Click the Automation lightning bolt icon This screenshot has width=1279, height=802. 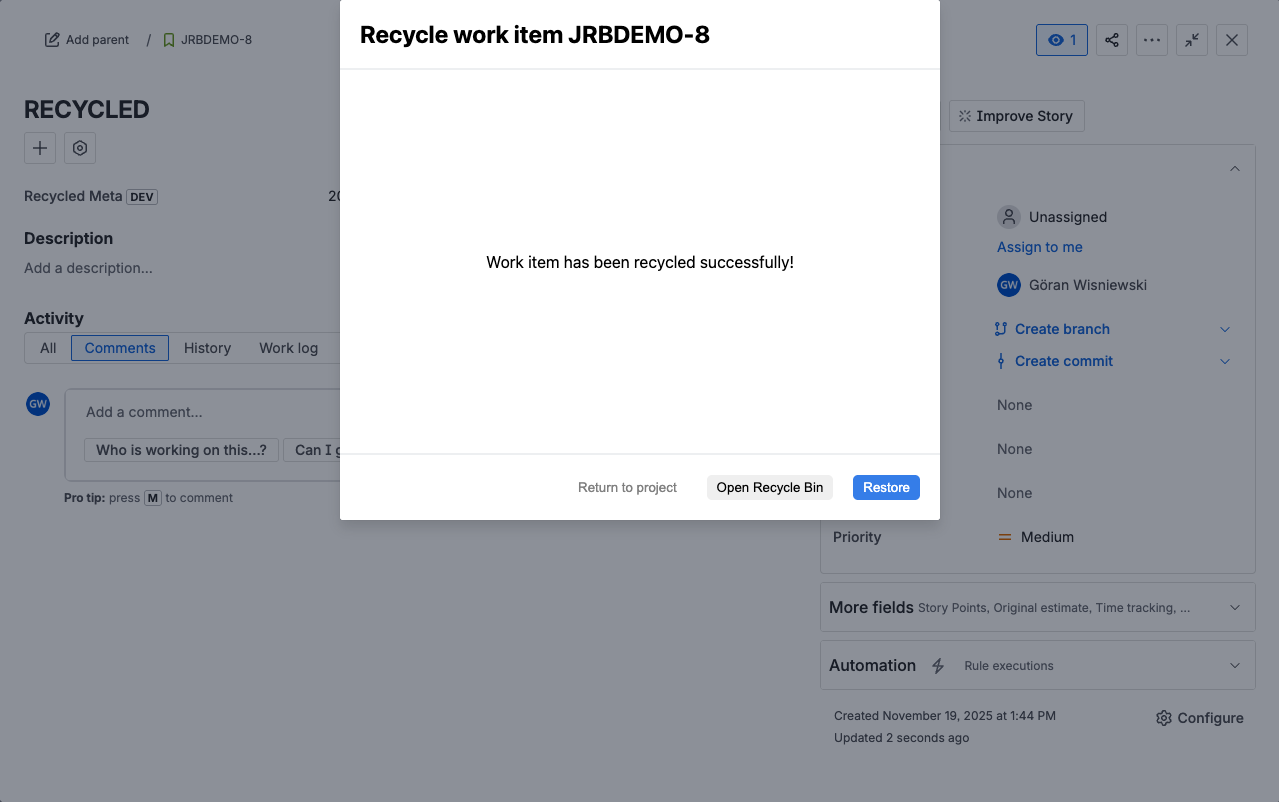coord(938,666)
